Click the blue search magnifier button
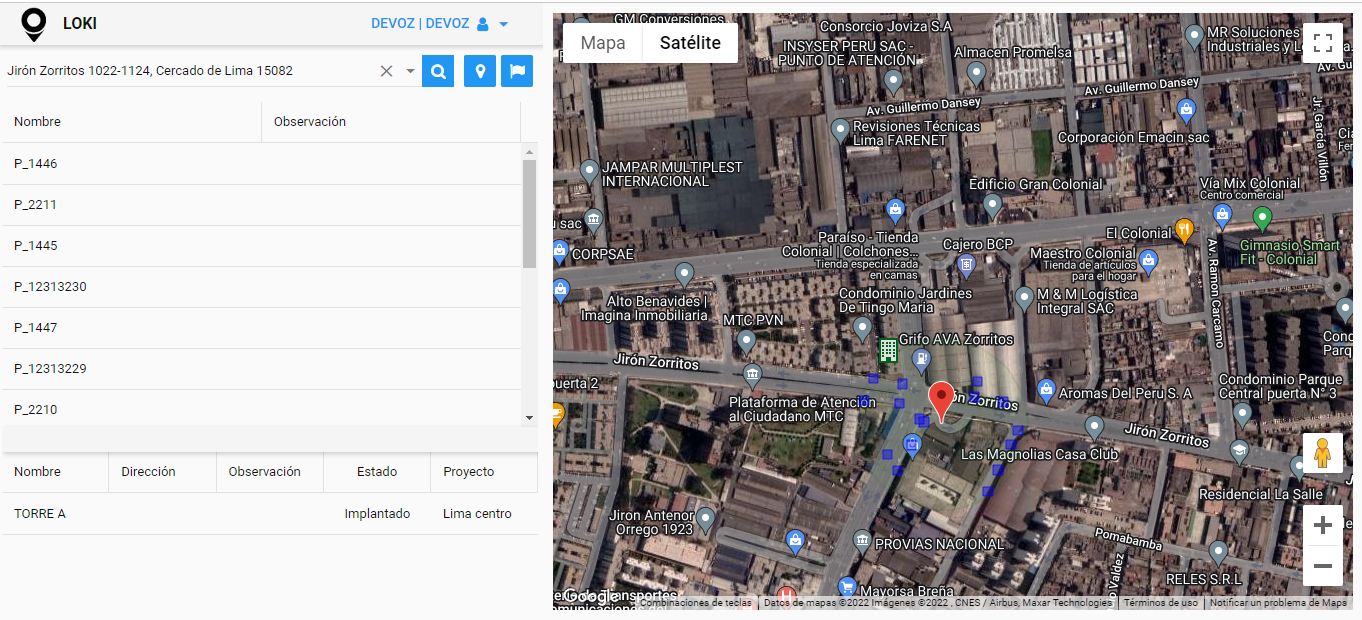The image size is (1362, 620). click(x=438, y=71)
